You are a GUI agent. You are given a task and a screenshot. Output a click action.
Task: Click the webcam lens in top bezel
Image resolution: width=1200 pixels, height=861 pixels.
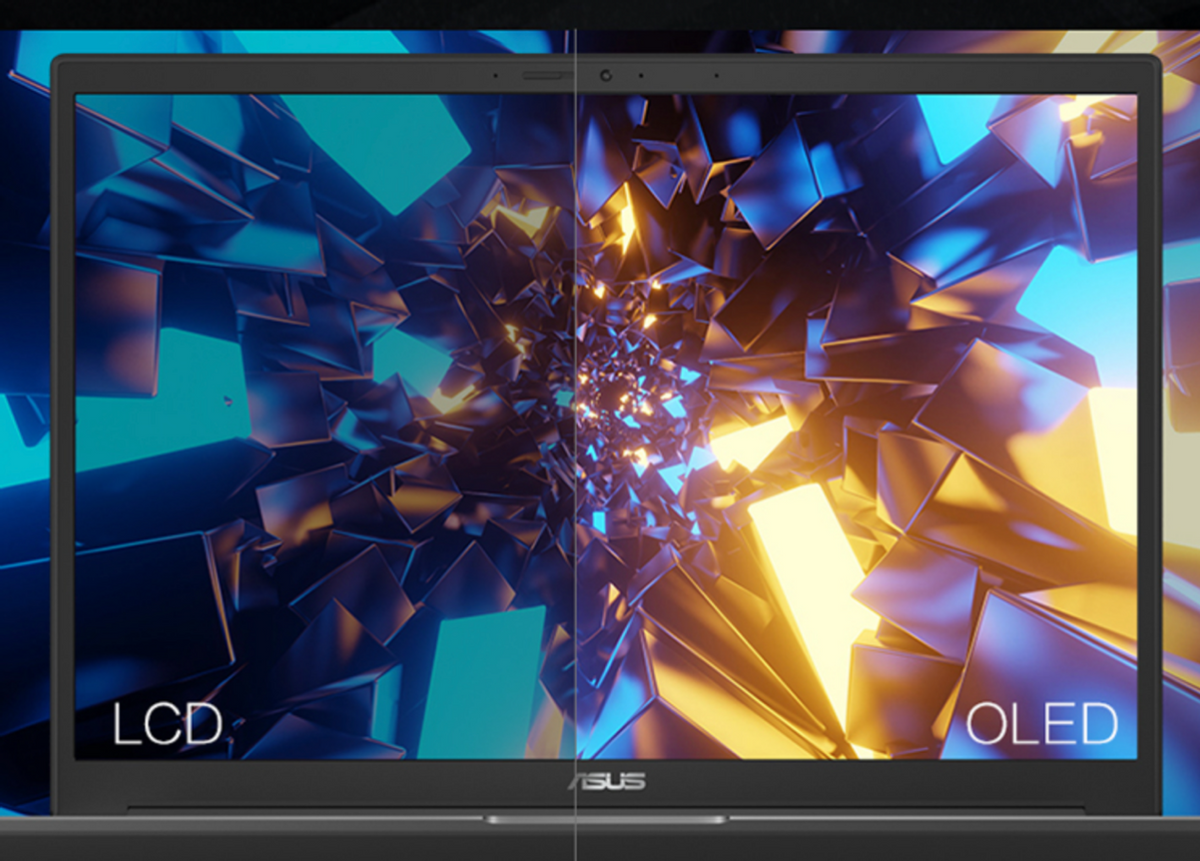[606, 75]
